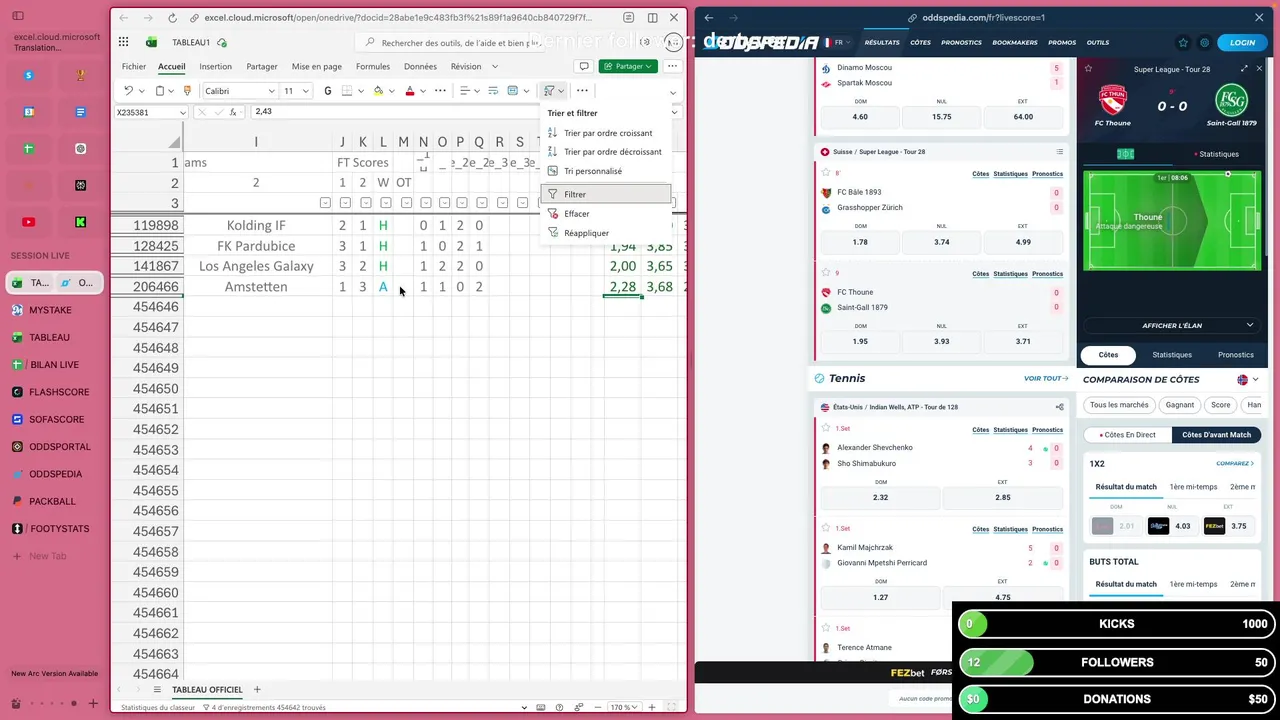Image resolution: width=1280 pixels, height=720 pixels.
Task: Choose Réappliquer in the sort menu
Action: tap(606, 233)
